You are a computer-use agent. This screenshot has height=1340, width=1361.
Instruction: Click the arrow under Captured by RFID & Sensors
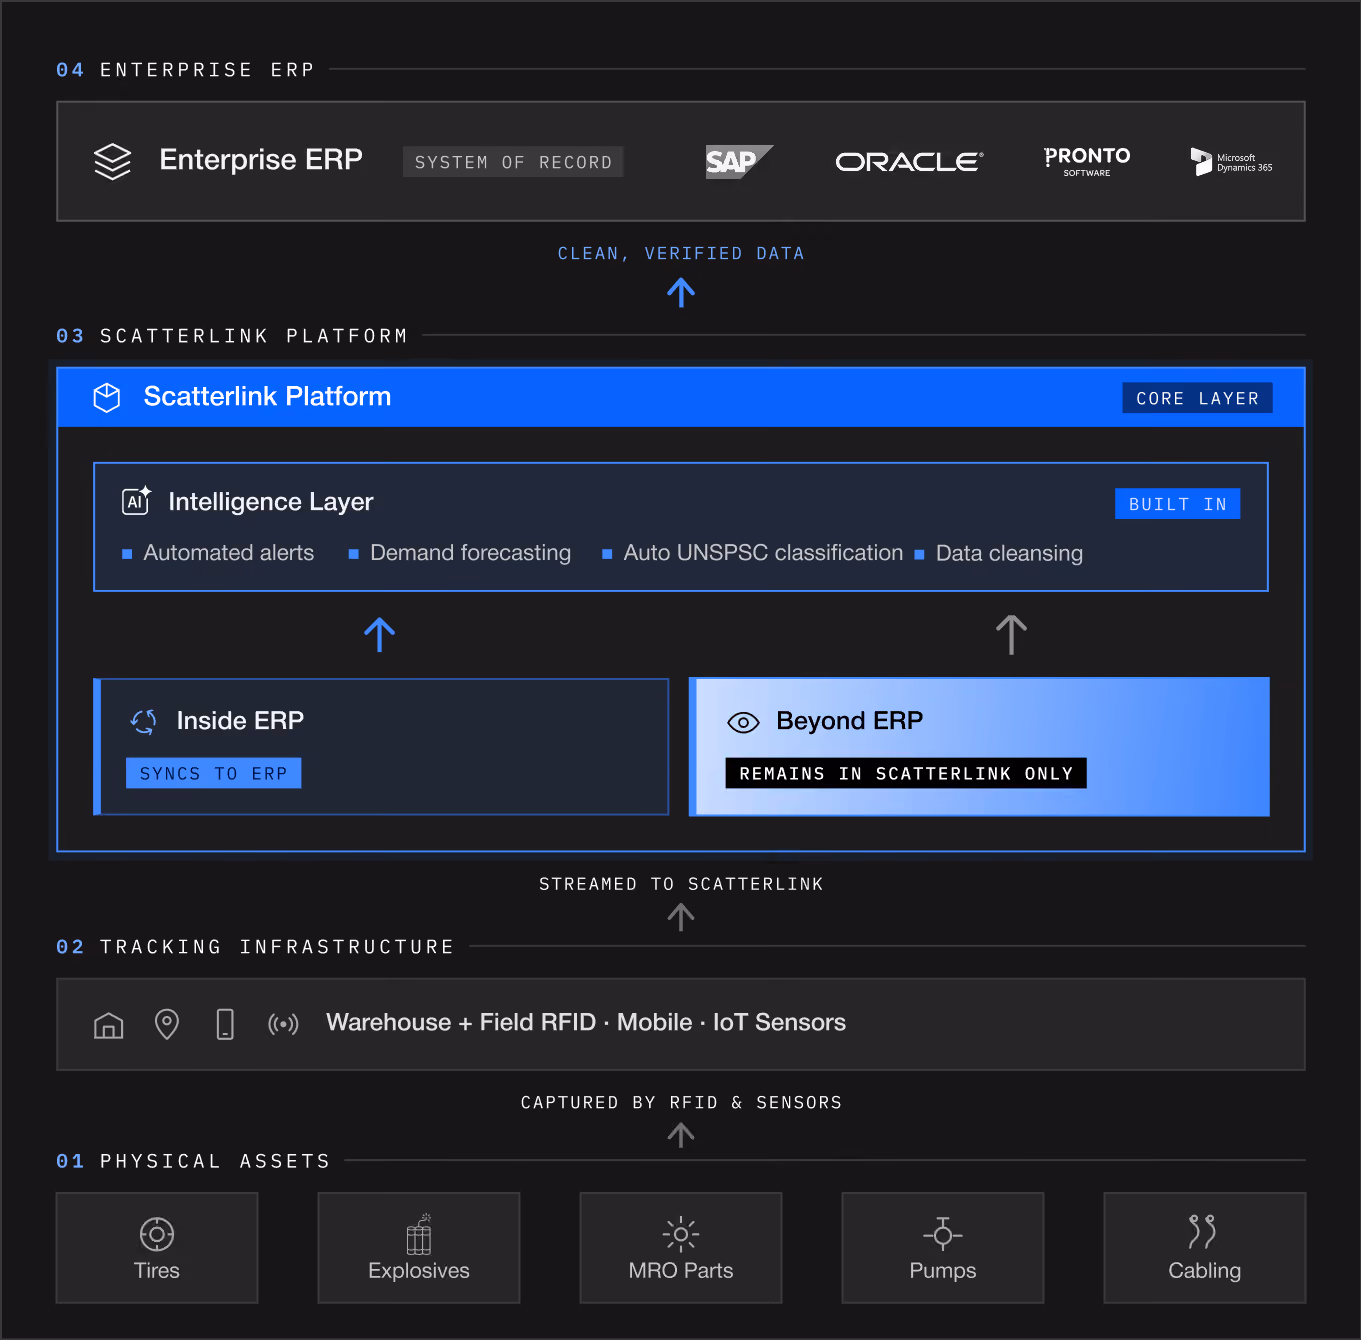[681, 1135]
